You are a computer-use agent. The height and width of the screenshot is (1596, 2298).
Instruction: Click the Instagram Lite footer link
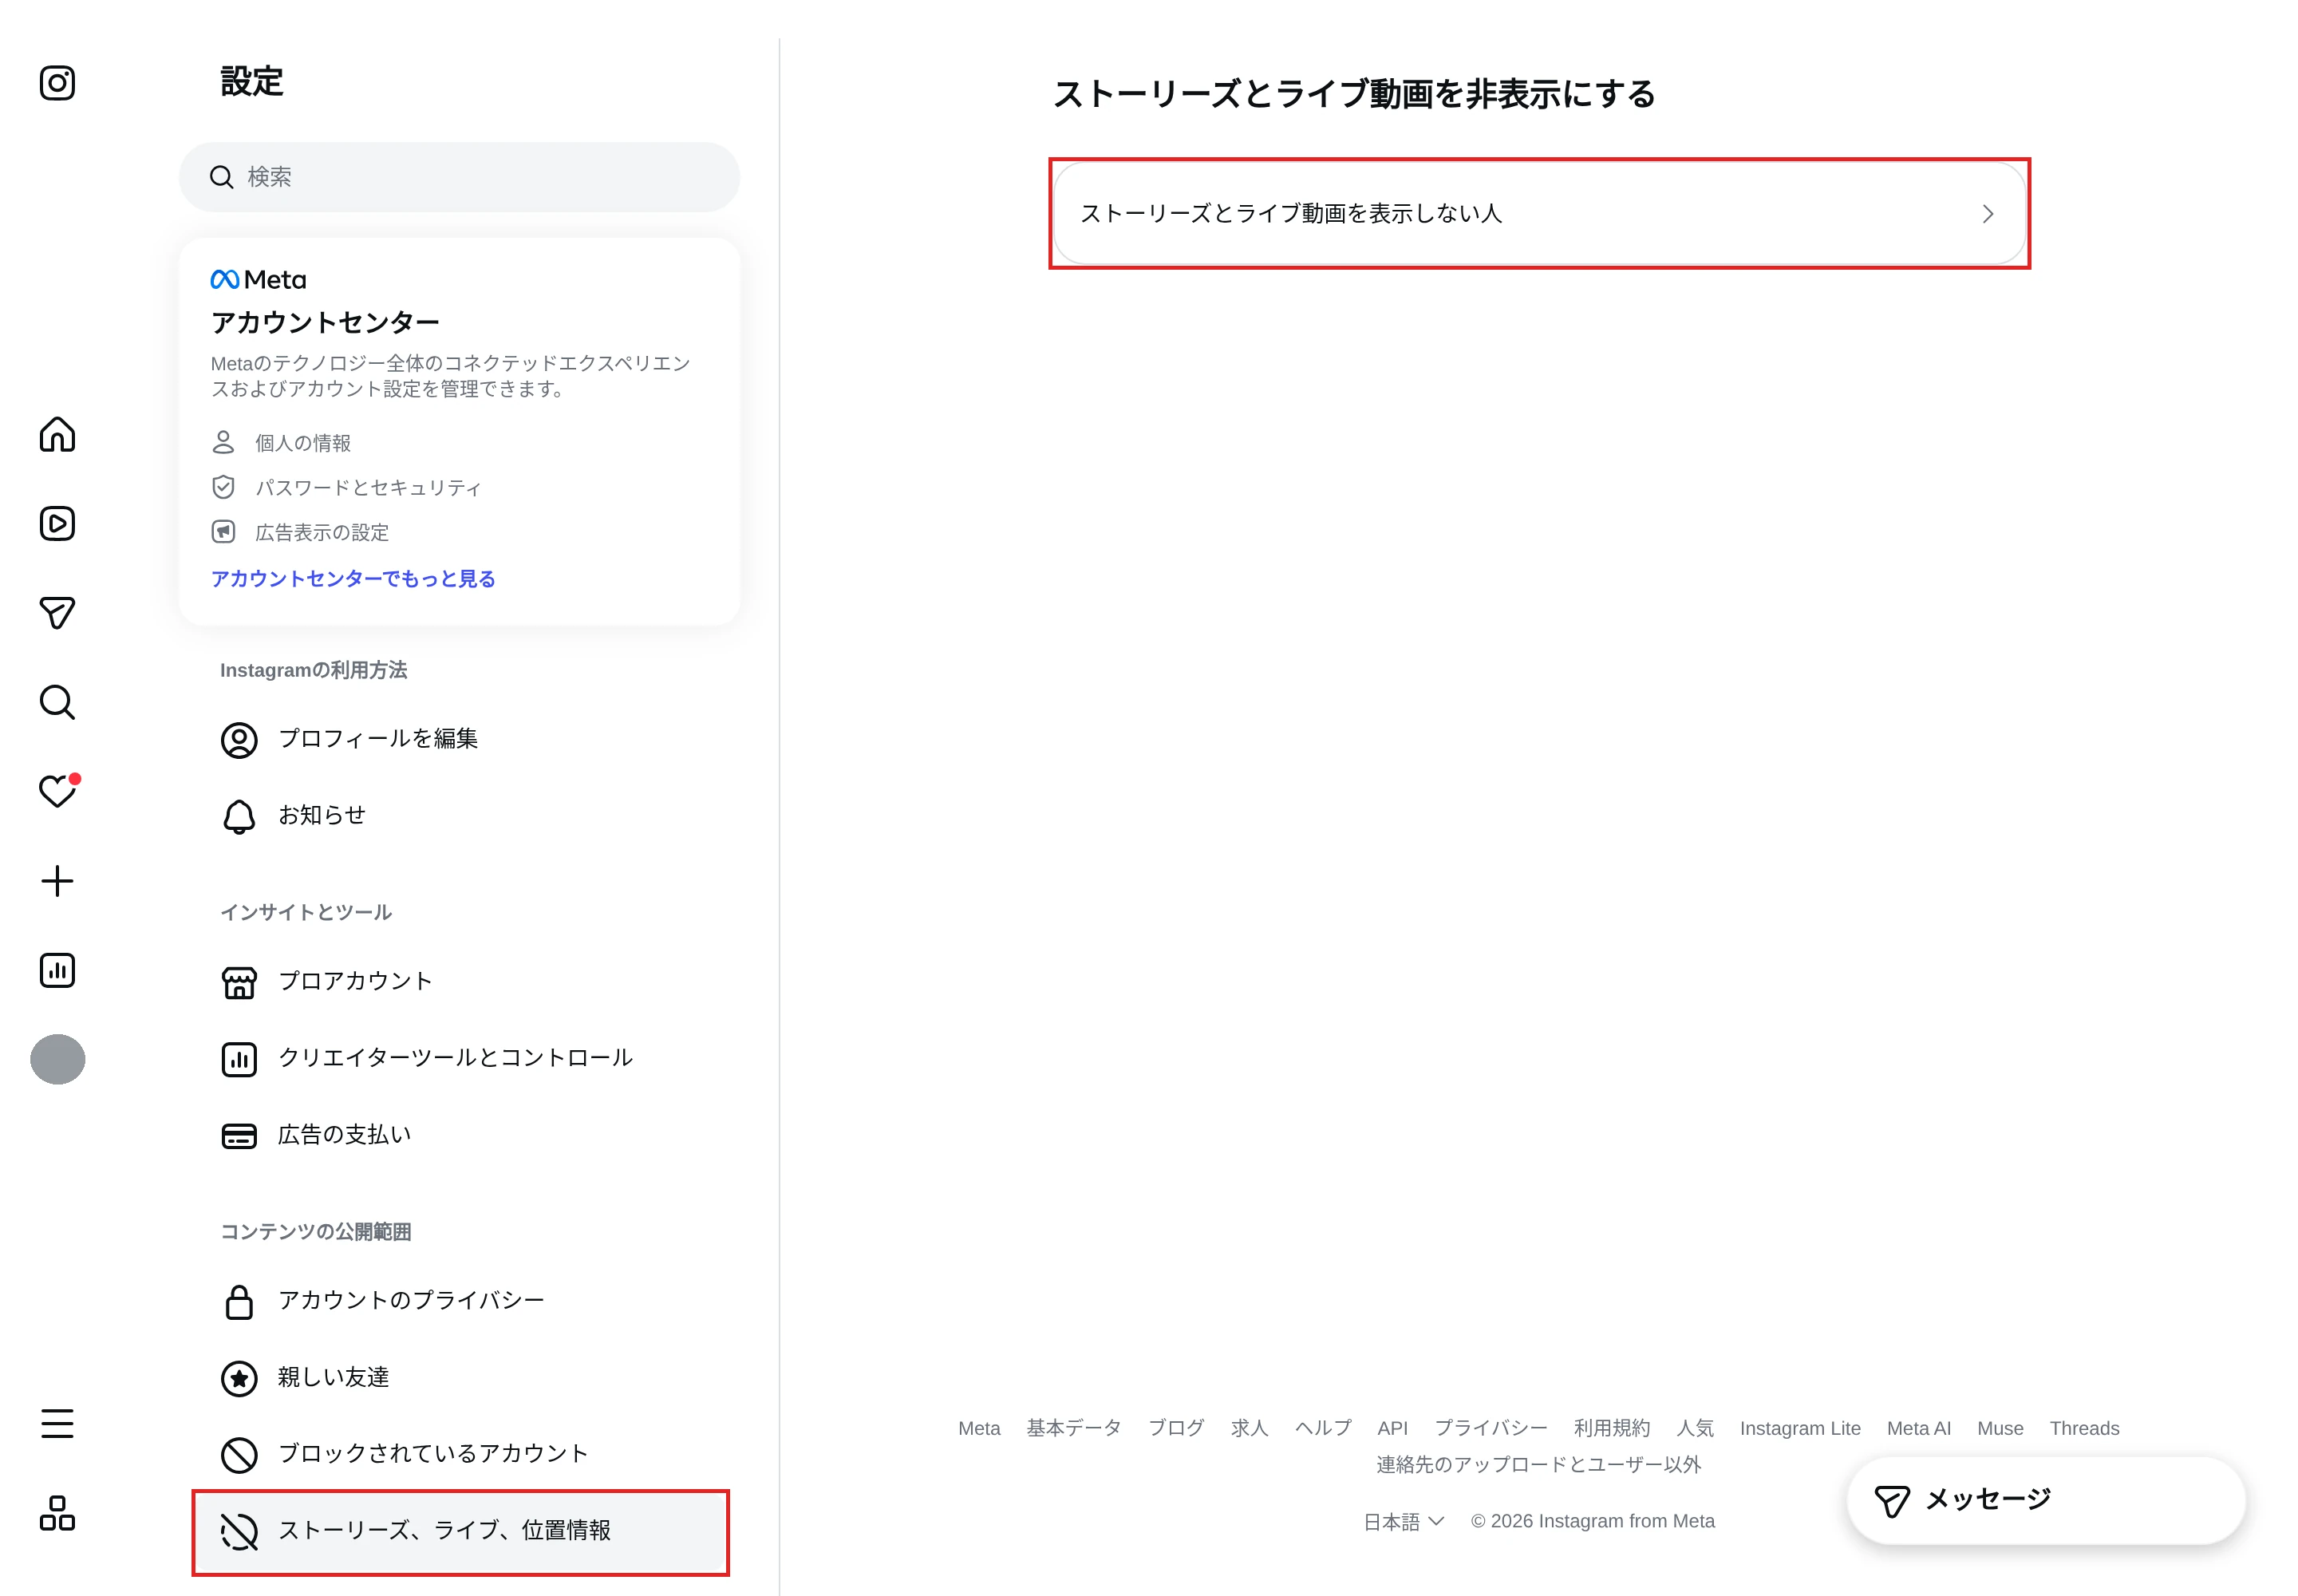1800,1429
